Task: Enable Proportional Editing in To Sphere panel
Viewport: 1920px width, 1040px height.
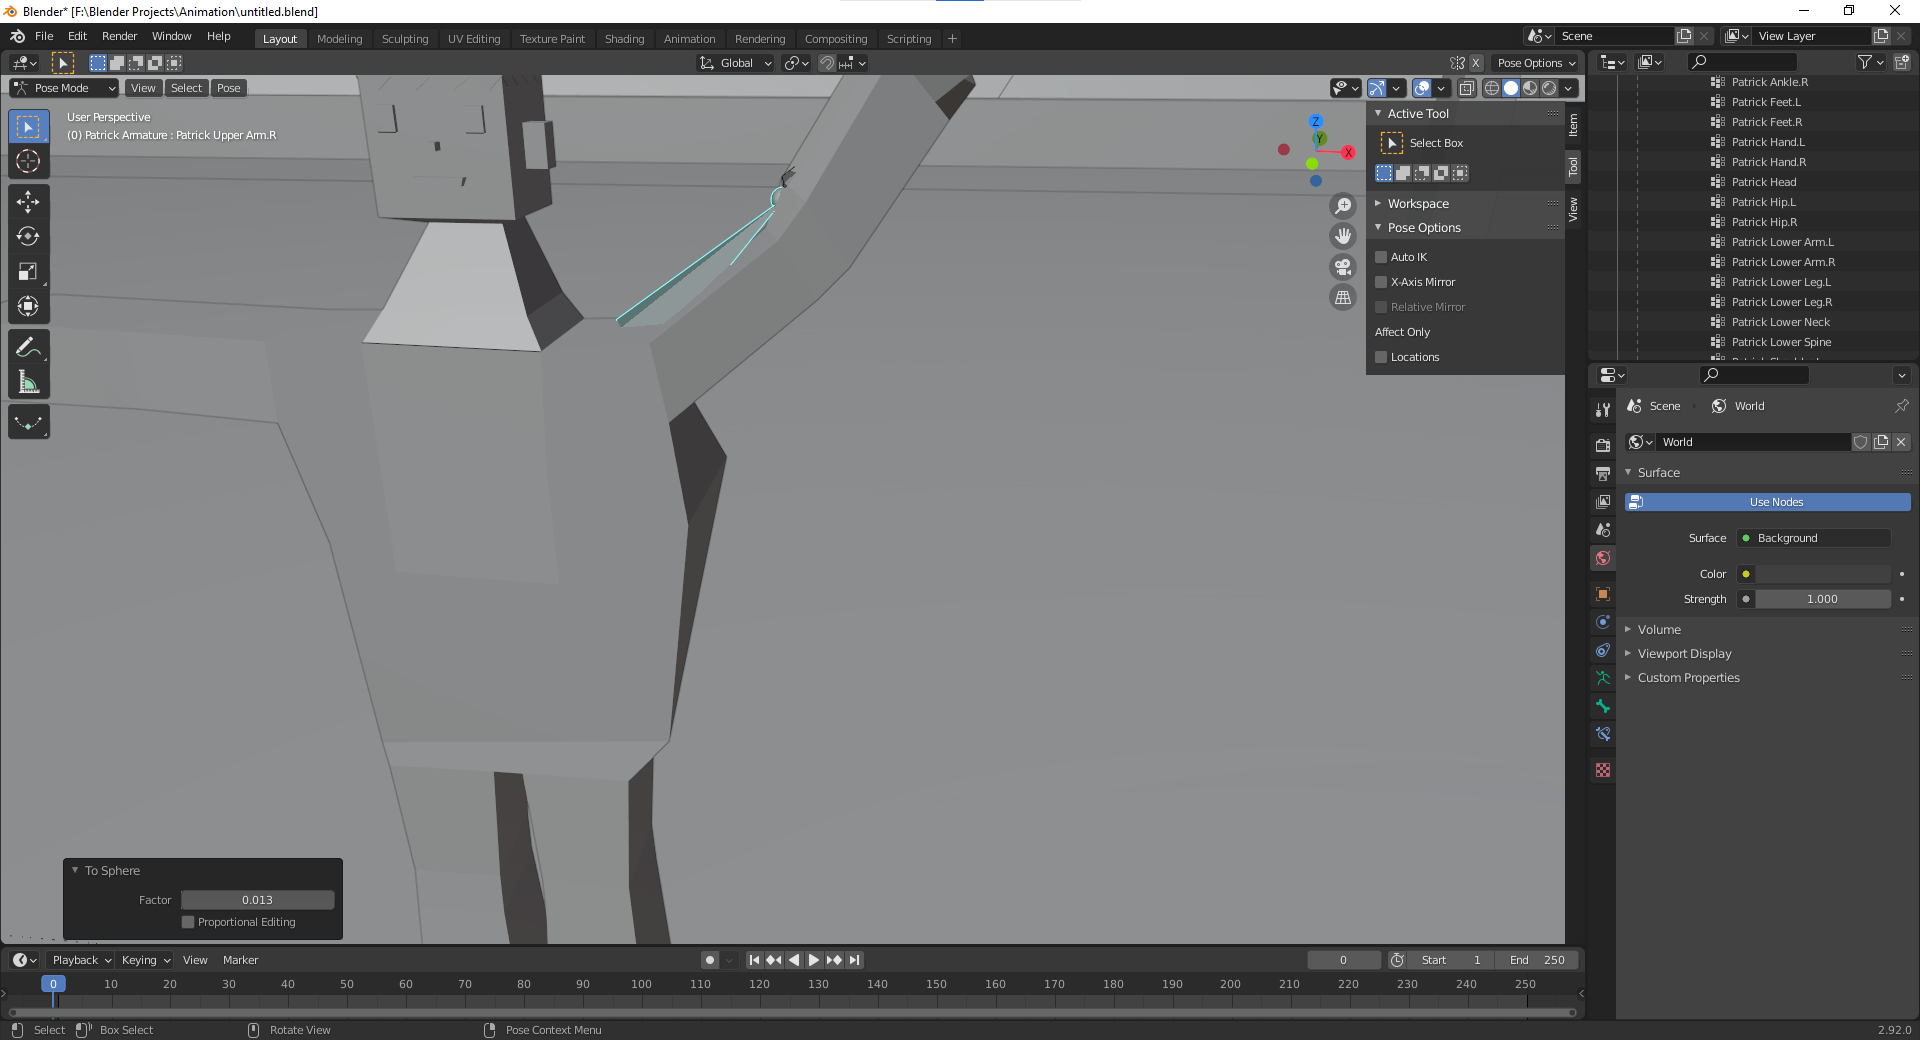Action: click(x=188, y=922)
